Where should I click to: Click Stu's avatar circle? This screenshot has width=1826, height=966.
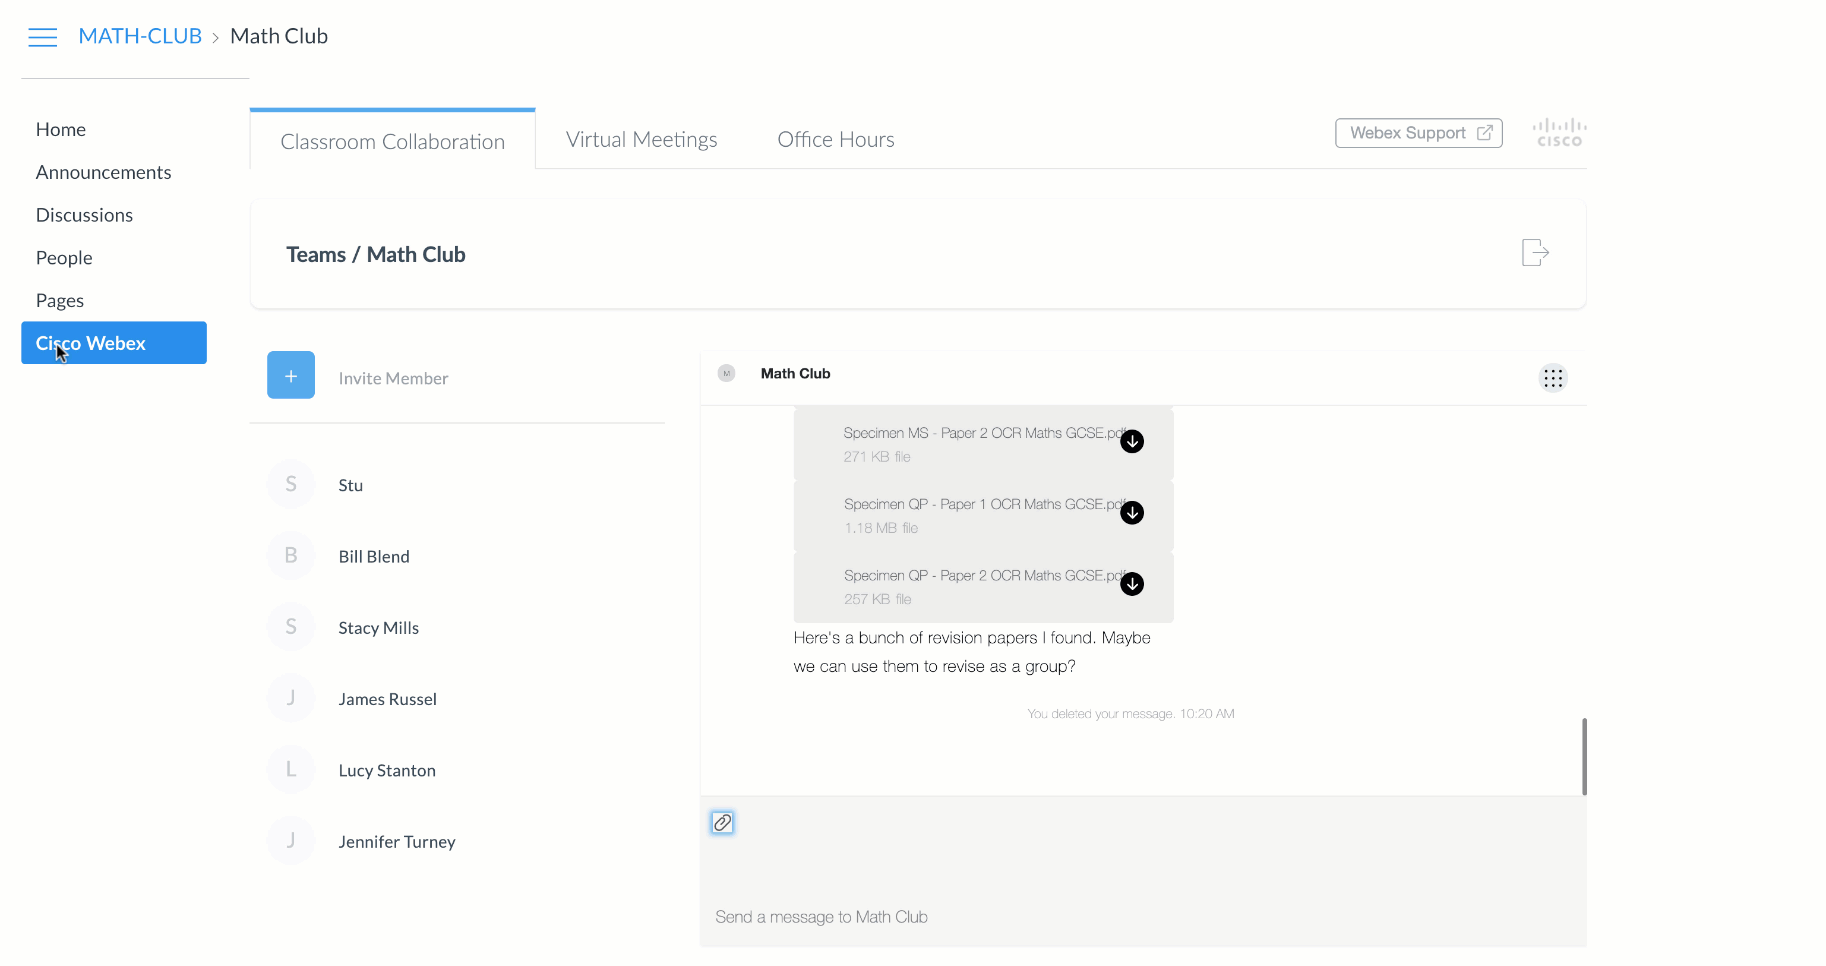point(291,484)
